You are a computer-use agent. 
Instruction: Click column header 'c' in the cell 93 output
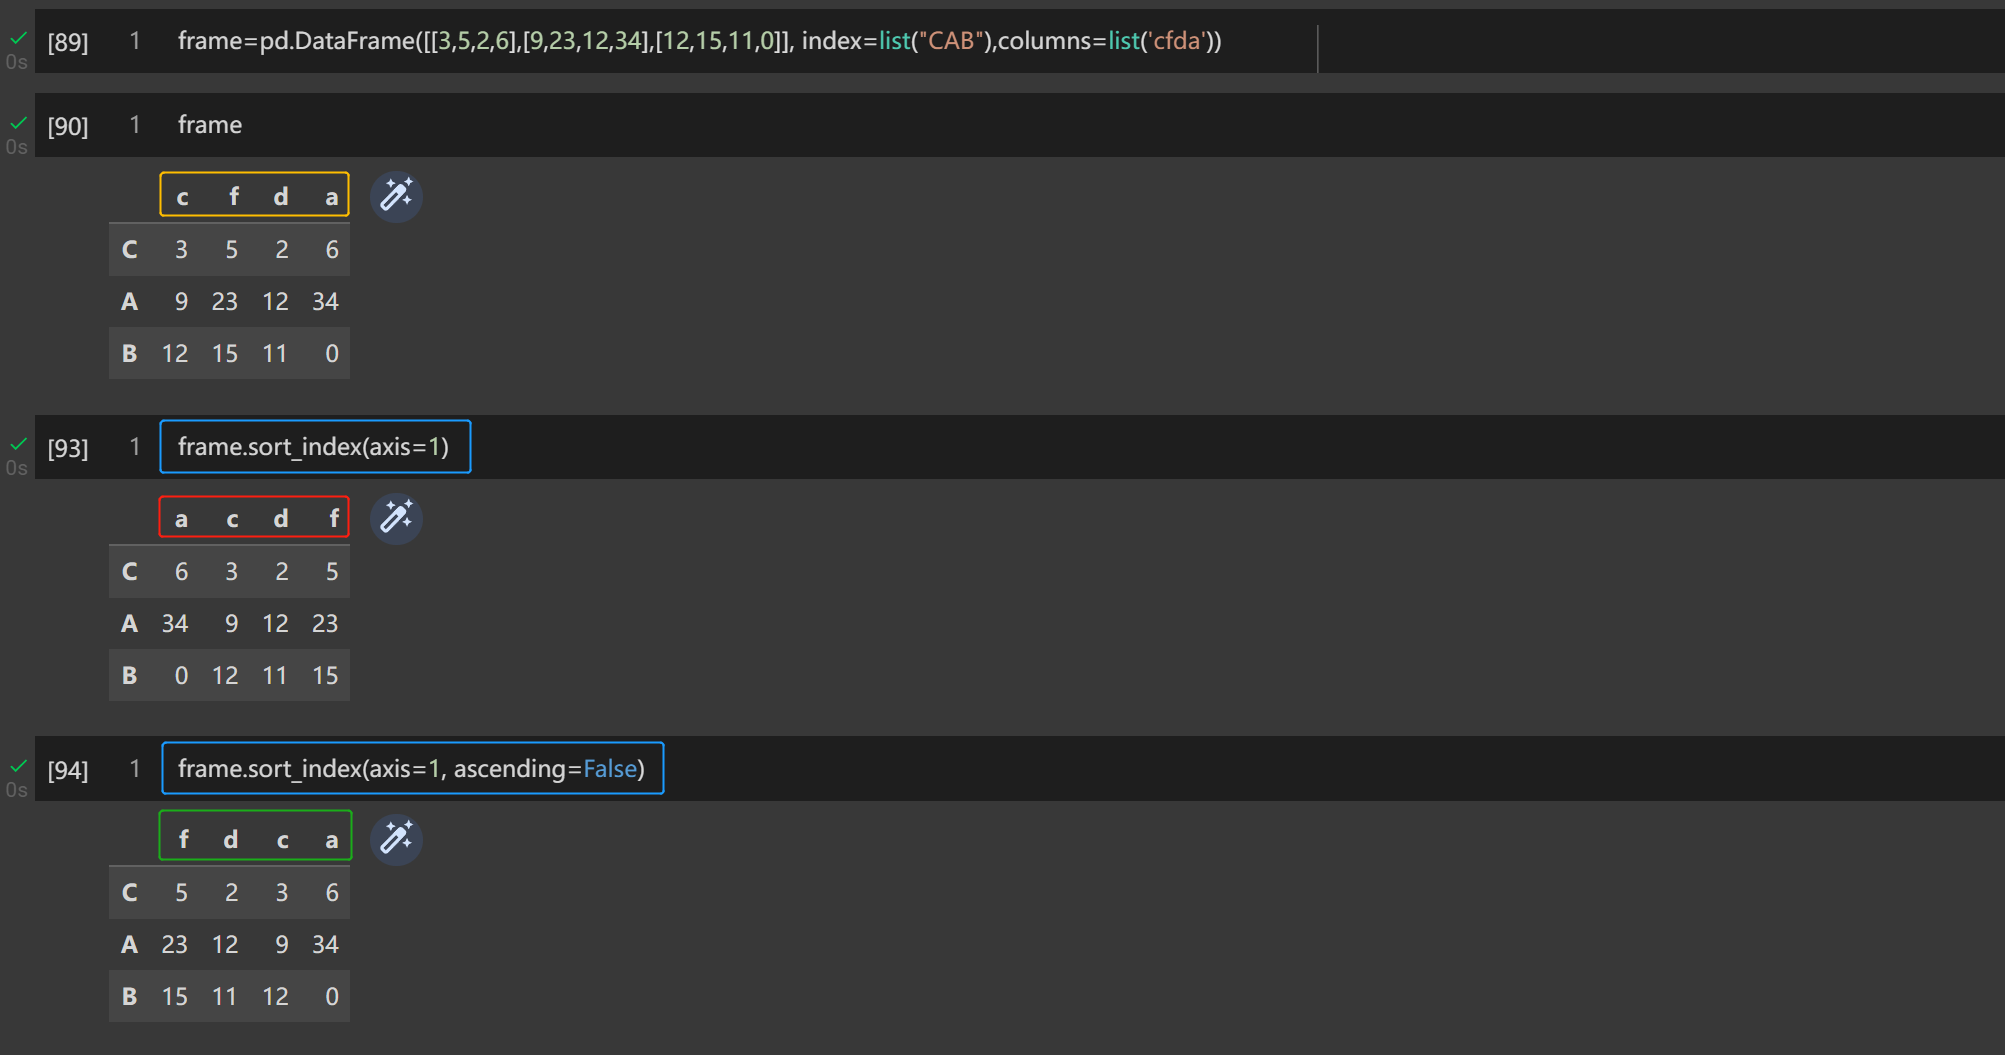click(x=232, y=519)
